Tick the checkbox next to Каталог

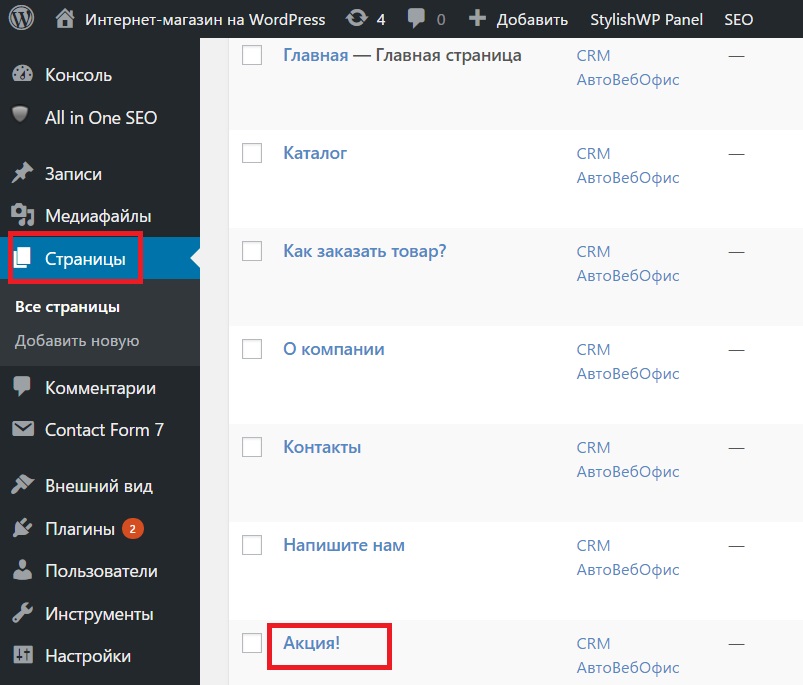tap(252, 153)
